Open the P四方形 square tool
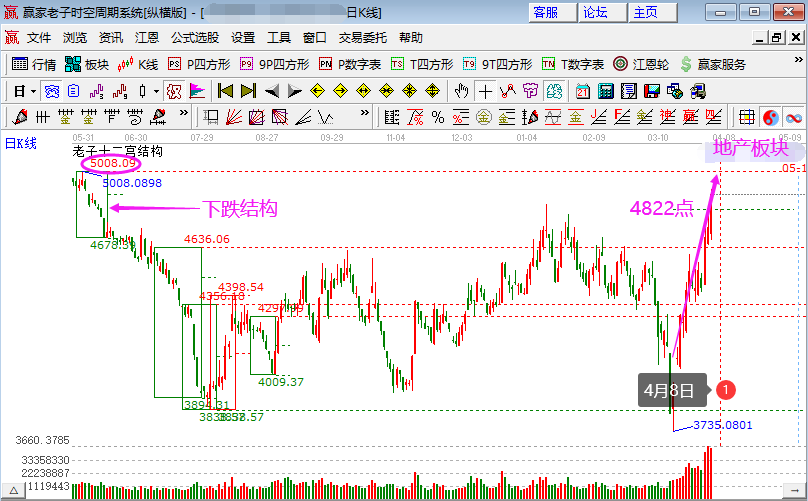Image resolution: width=808 pixels, height=501 pixels. 199,64
